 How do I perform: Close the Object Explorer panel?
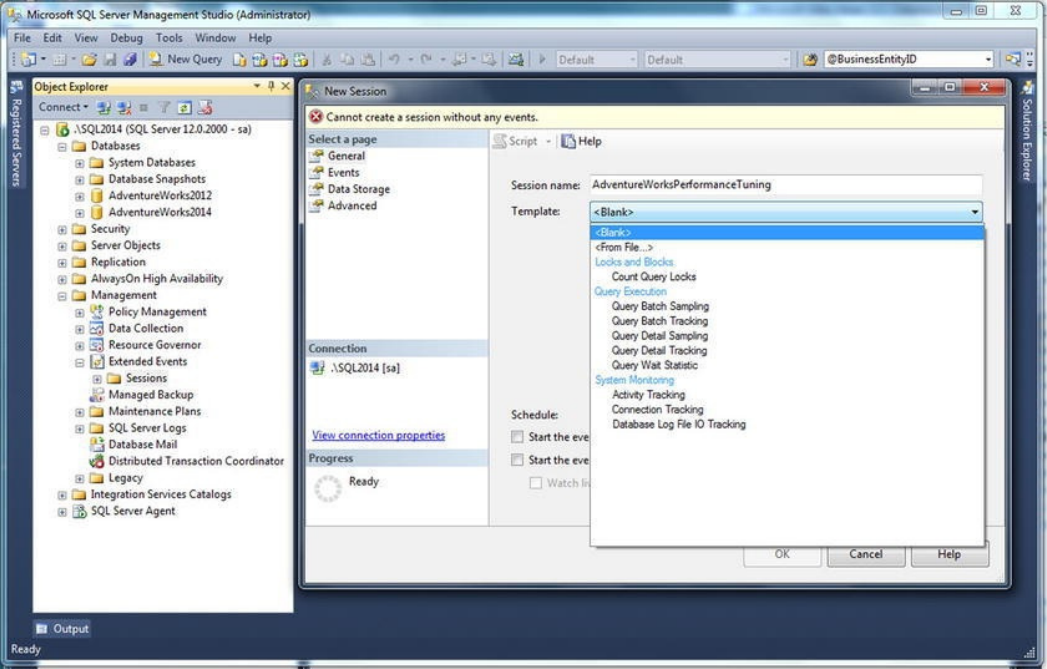point(286,86)
